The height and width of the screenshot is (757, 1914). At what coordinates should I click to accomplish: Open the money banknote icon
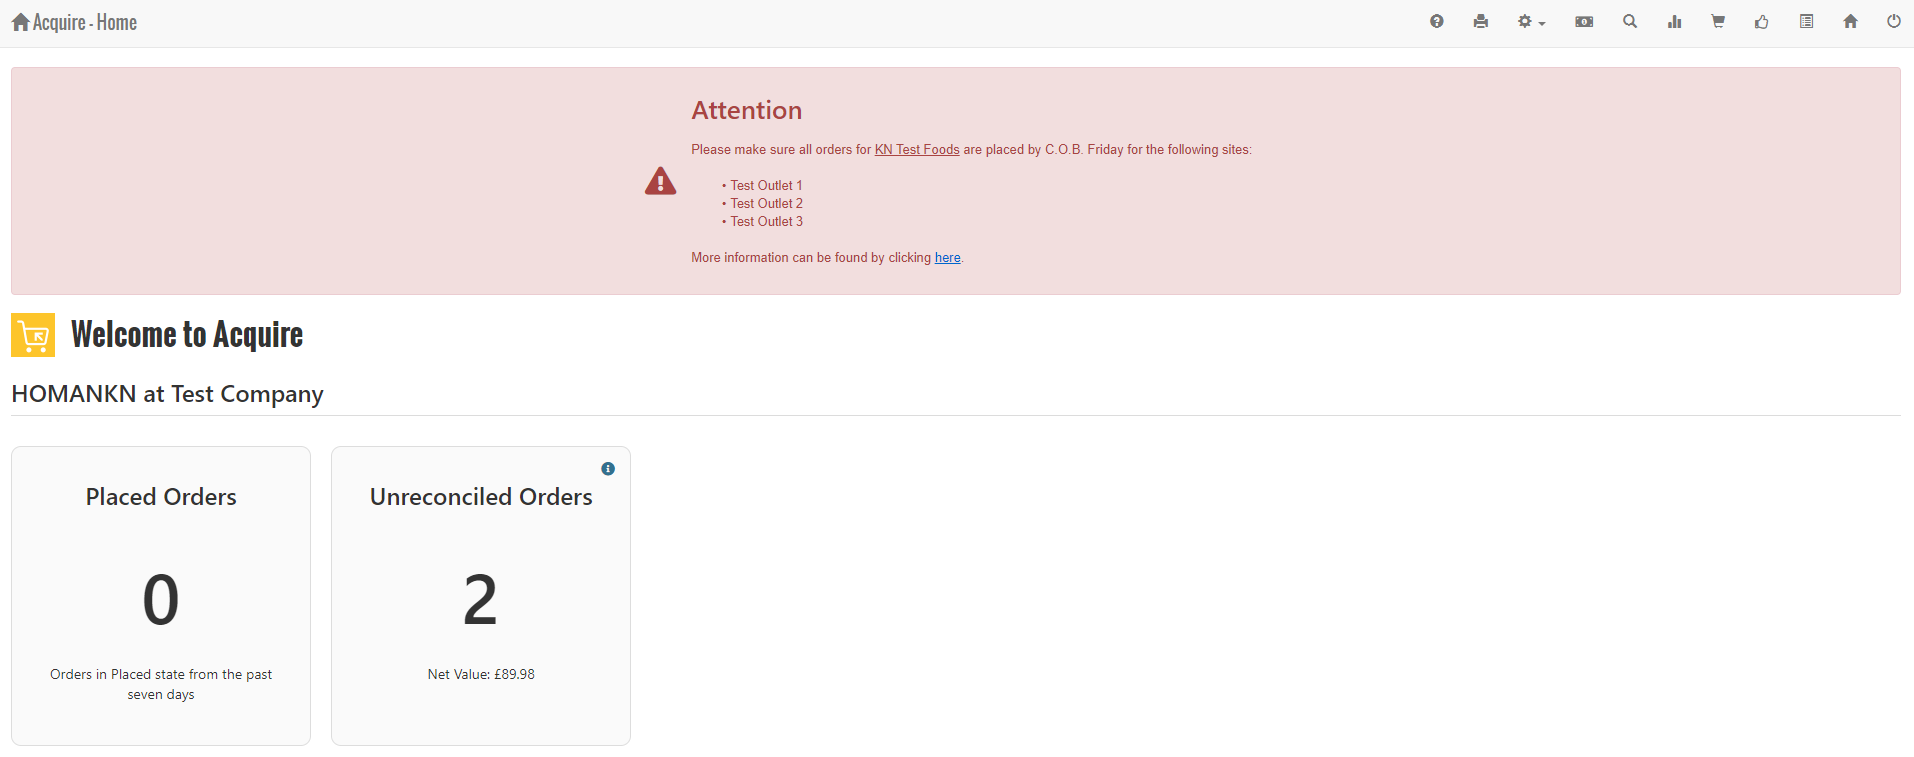pos(1584,21)
